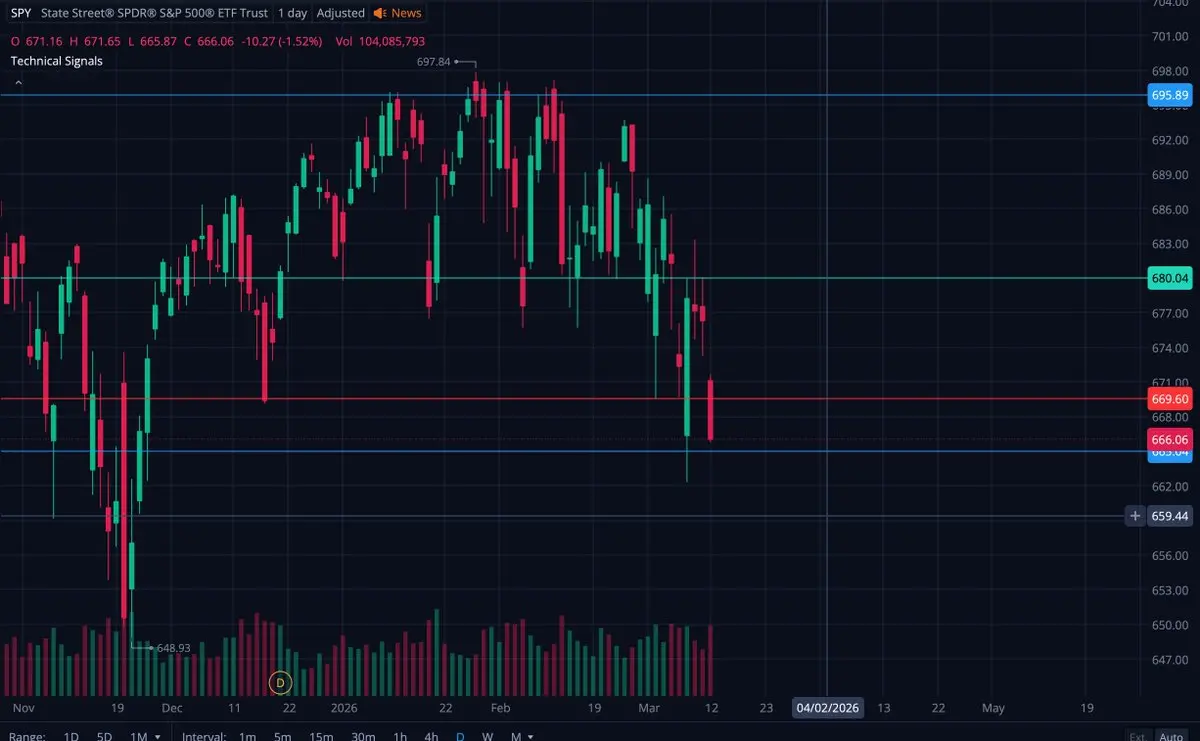Open the dividend marker D on the timeline

click(x=280, y=683)
